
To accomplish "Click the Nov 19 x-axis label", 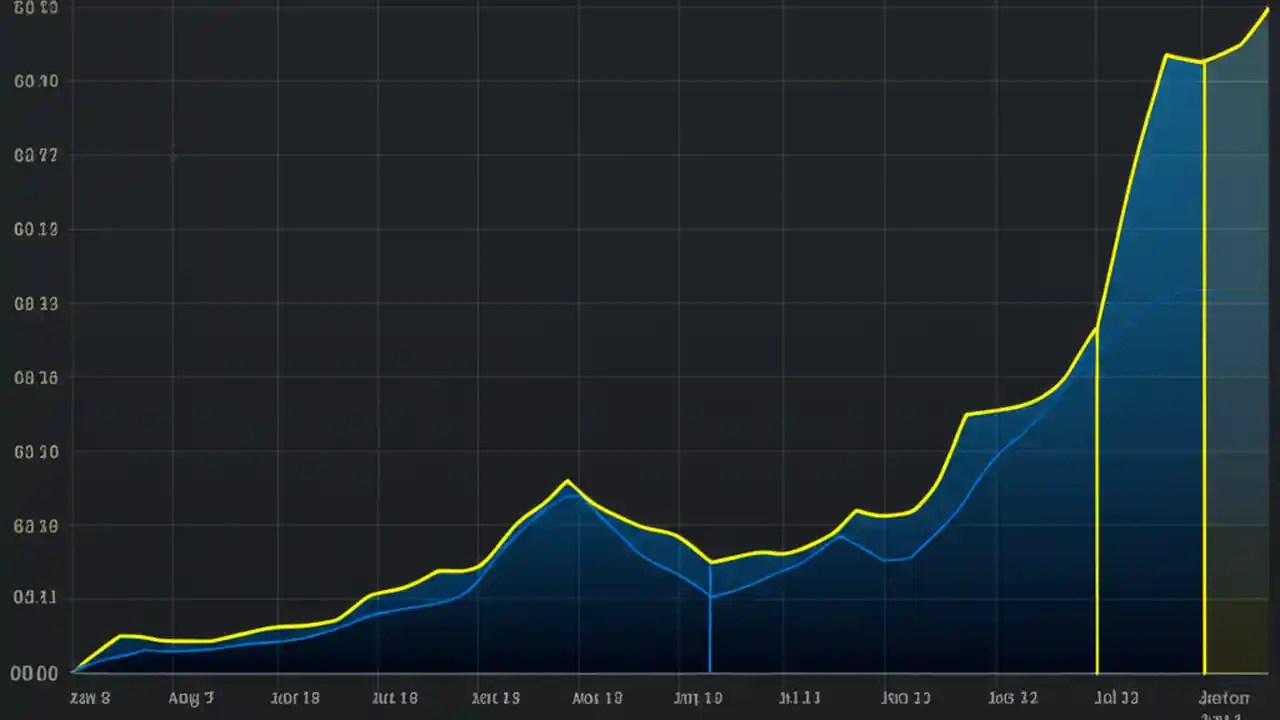I will tap(597, 698).
